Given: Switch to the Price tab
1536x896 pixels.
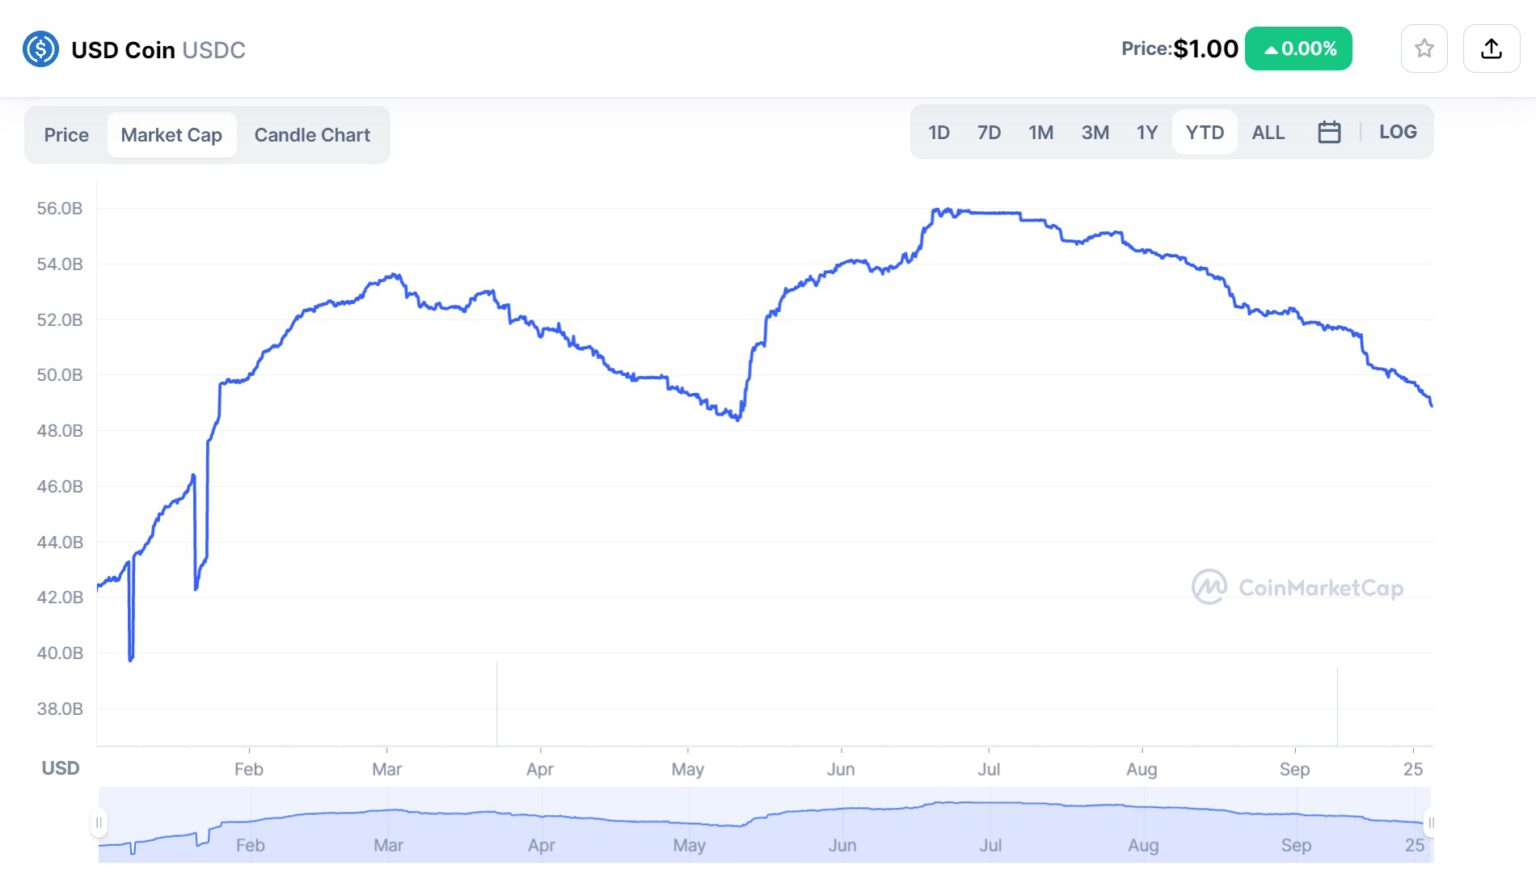Looking at the screenshot, I should (66, 135).
